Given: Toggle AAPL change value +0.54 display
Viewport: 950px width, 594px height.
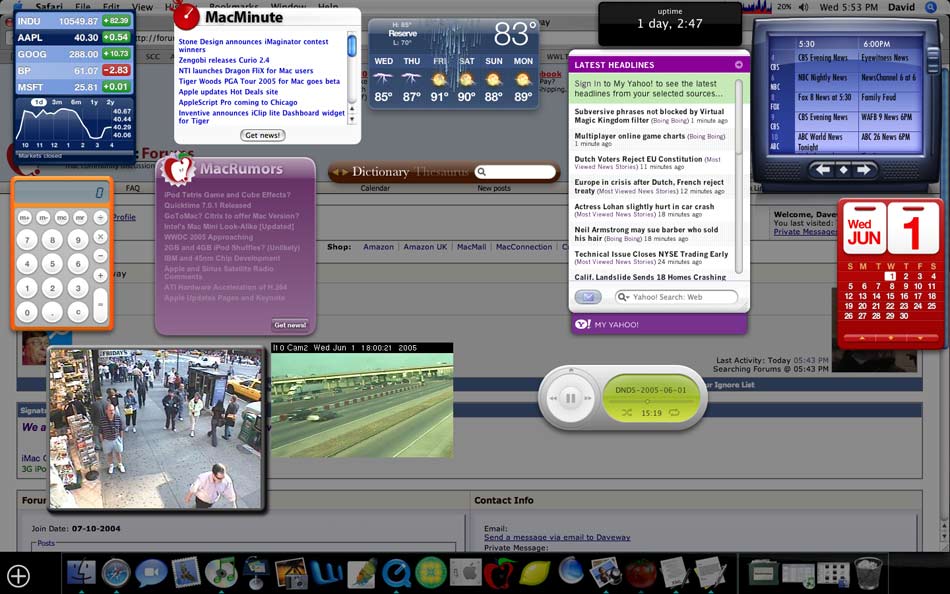Looking at the screenshot, I should (x=116, y=37).
